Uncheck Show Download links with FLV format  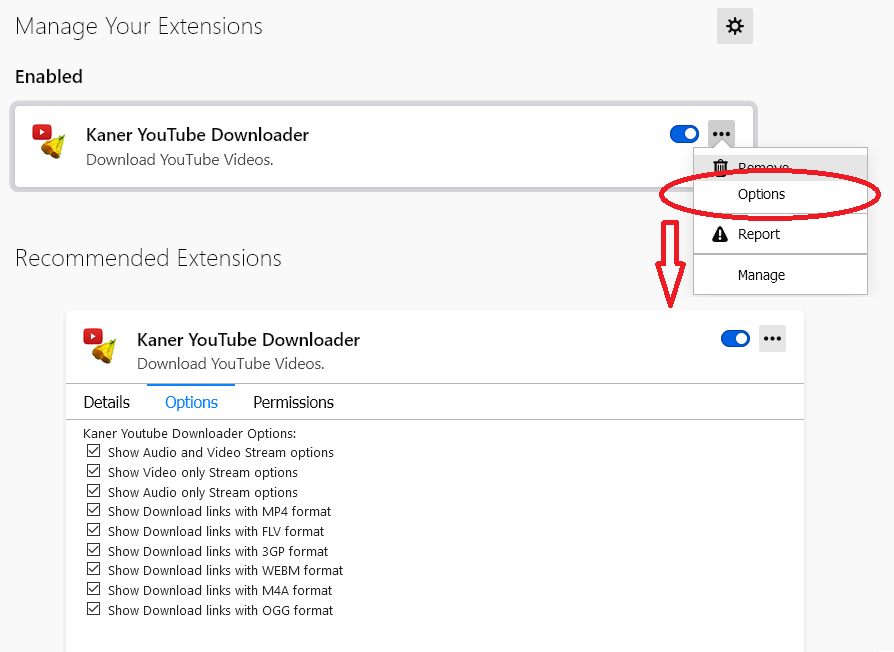[94, 530]
